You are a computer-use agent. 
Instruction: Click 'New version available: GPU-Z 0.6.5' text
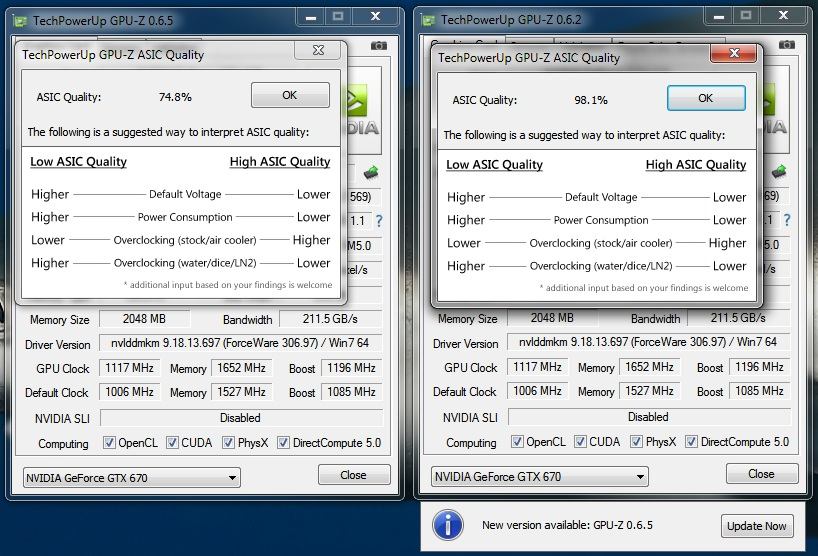pos(568,525)
